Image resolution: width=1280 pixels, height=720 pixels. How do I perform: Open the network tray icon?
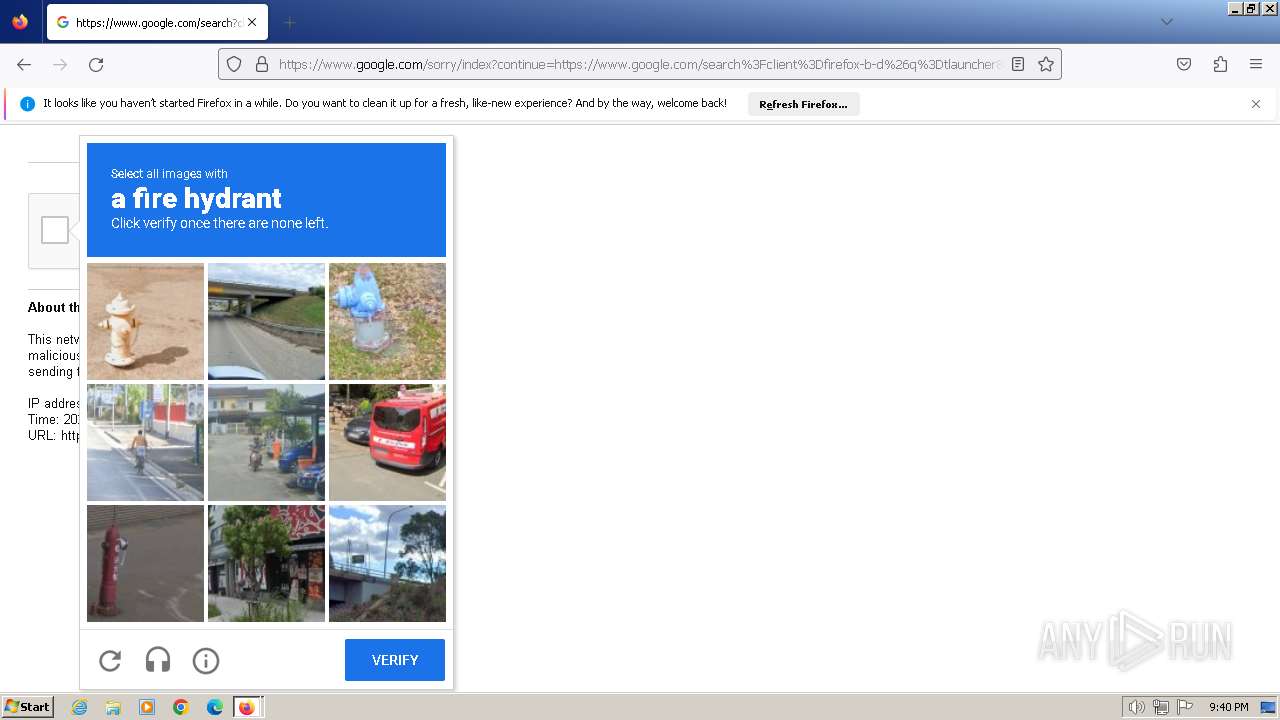[1161, 707]
